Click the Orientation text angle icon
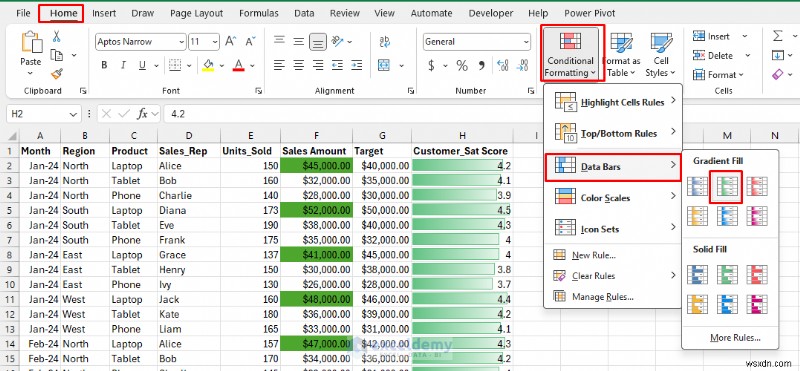 click(337, 41)
